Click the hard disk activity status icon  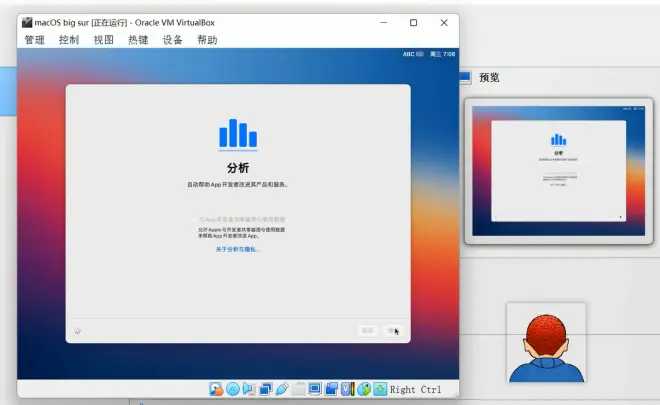pos(216,389)
